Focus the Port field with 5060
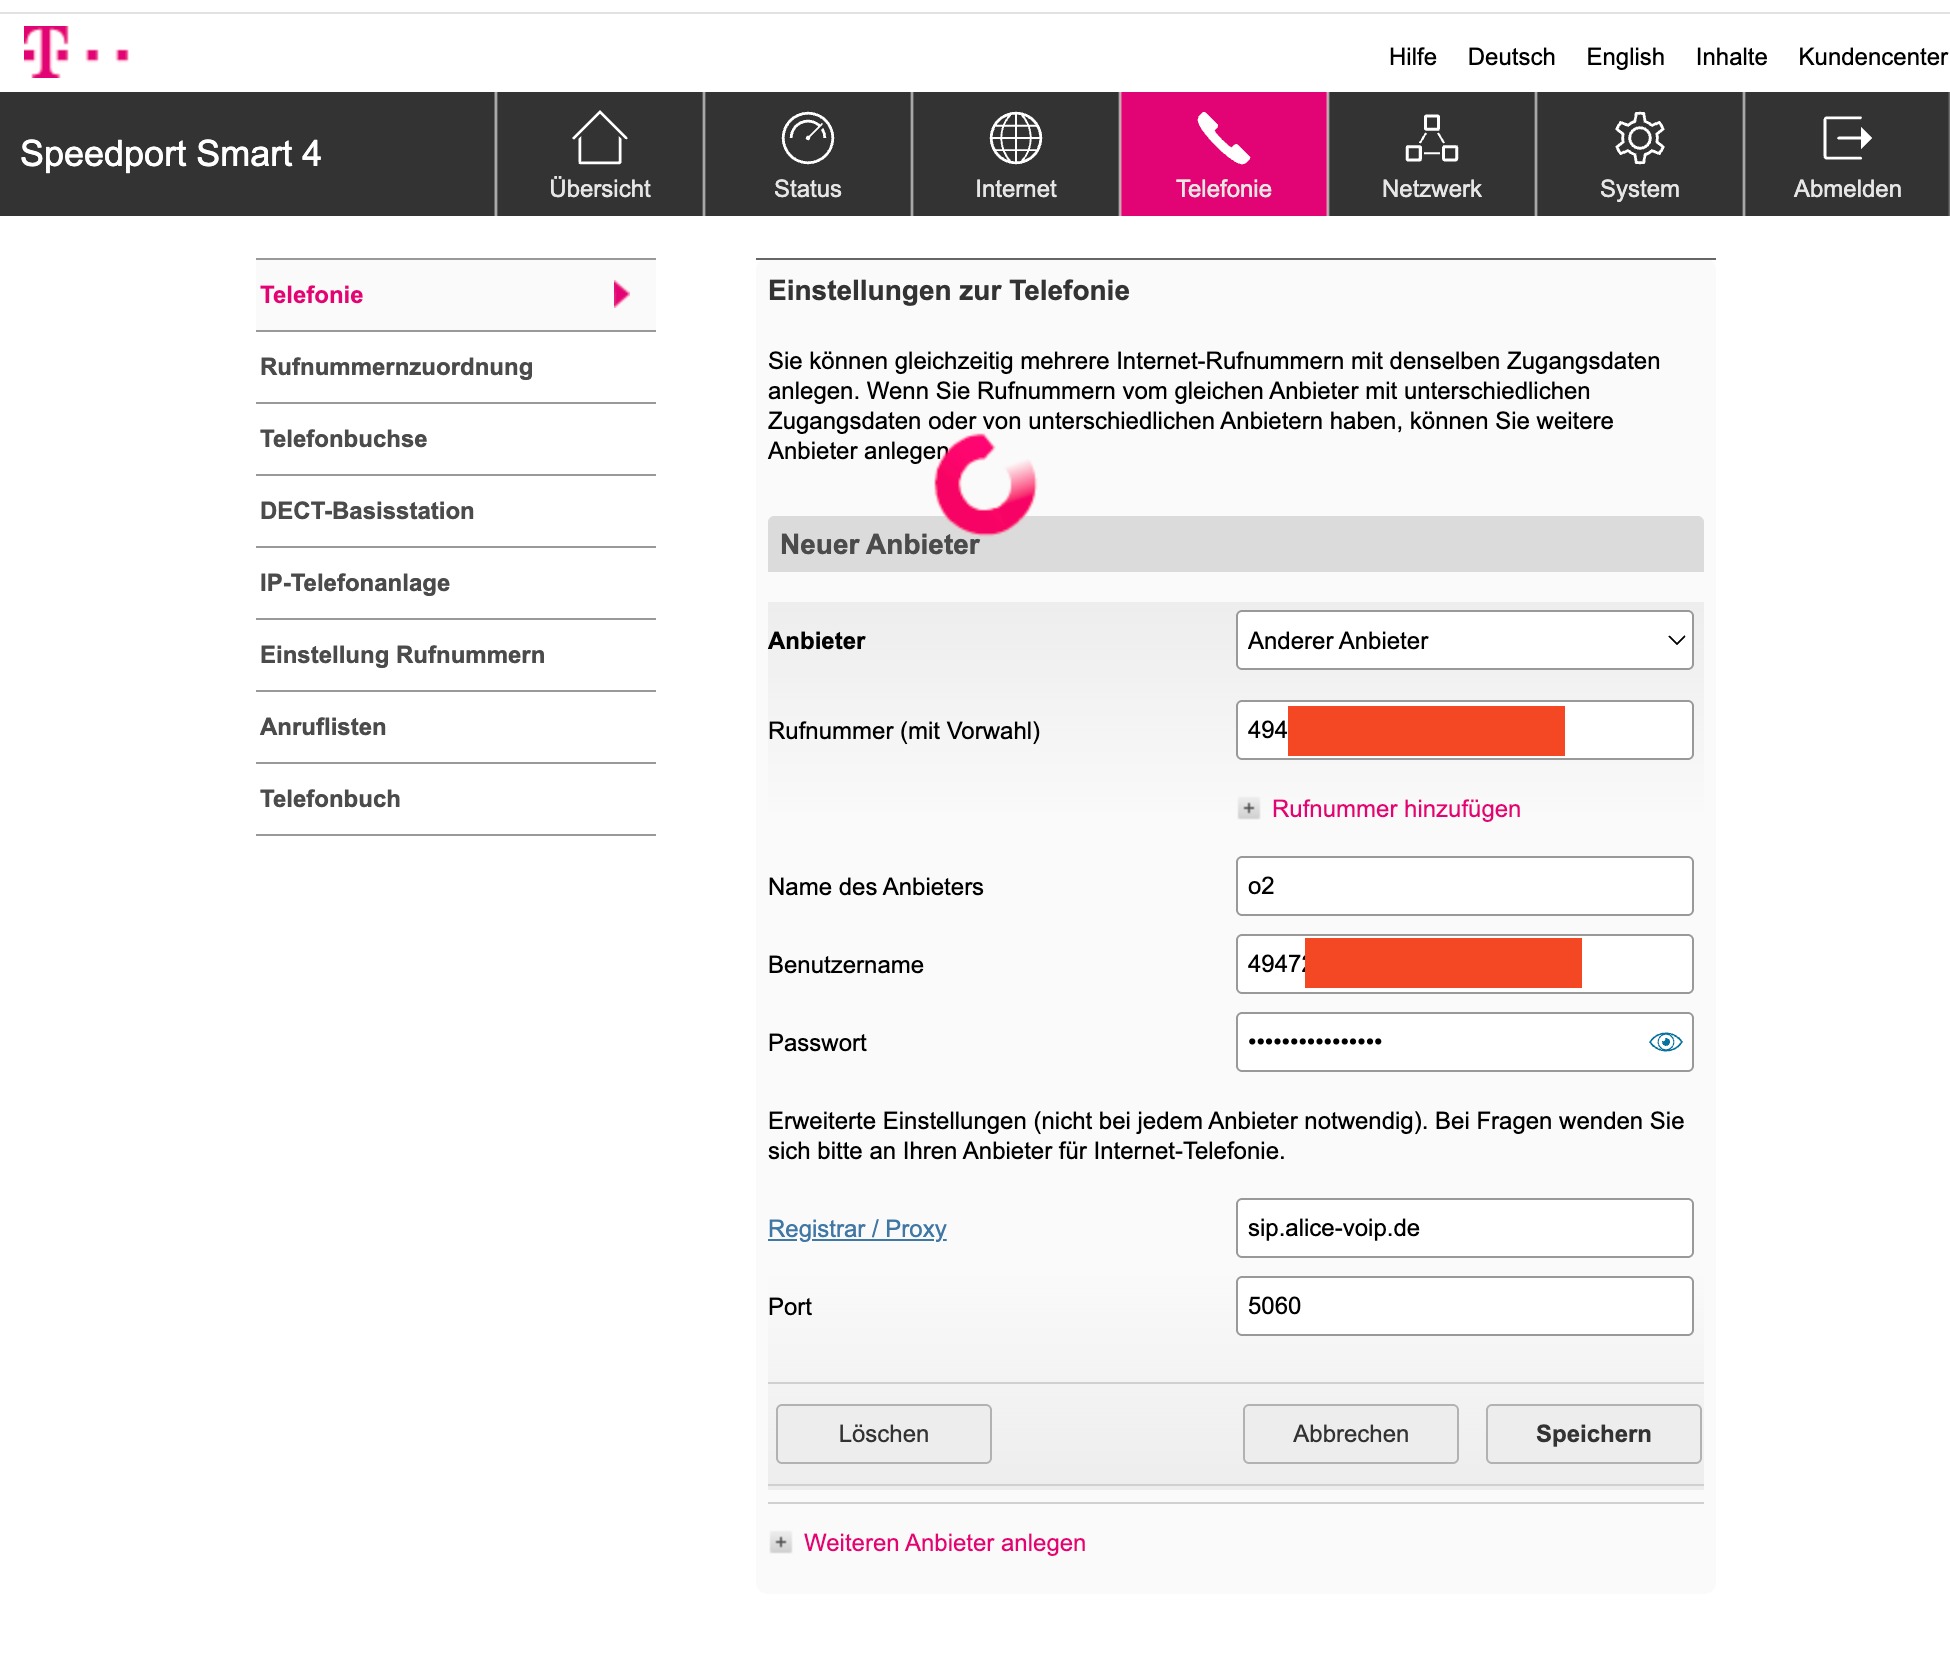Viewport: 1950px width, 1664px height. [x=1464, y=1306]
